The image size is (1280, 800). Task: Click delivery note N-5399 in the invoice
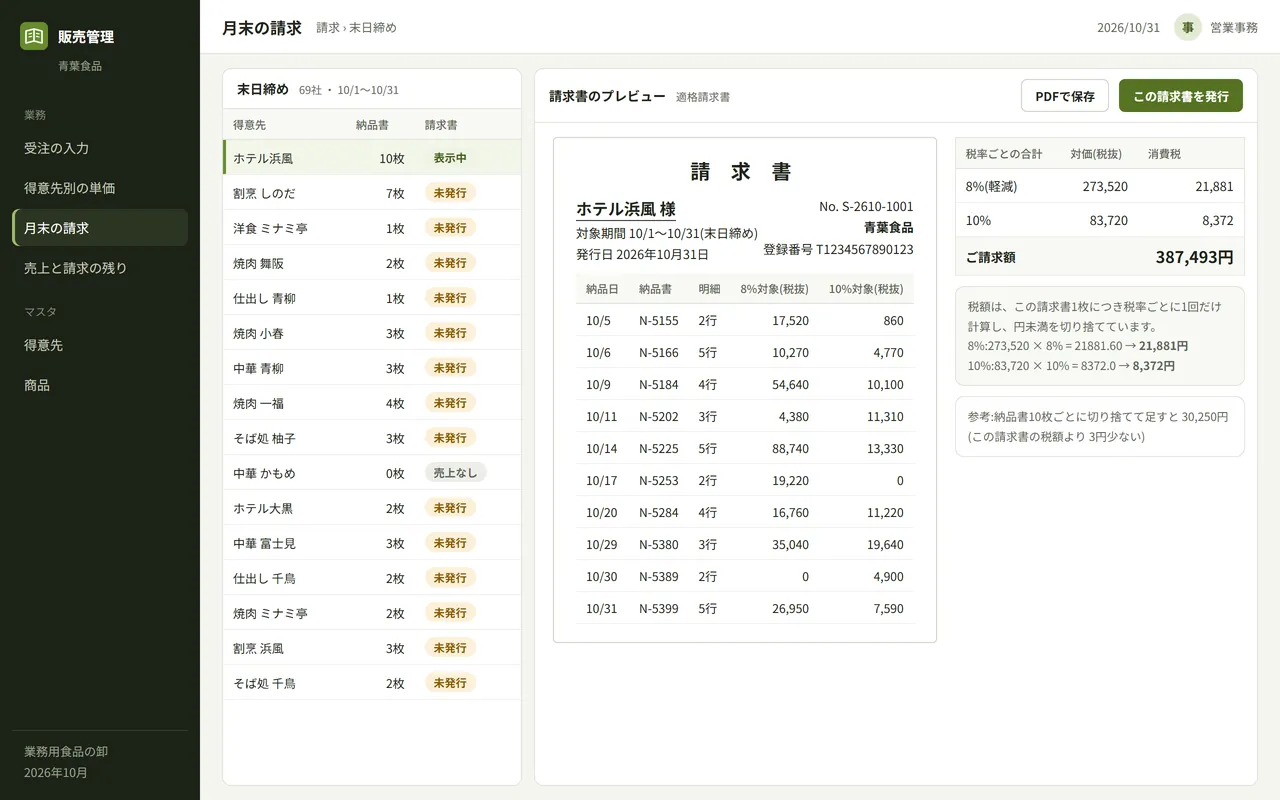pos(659,609)
